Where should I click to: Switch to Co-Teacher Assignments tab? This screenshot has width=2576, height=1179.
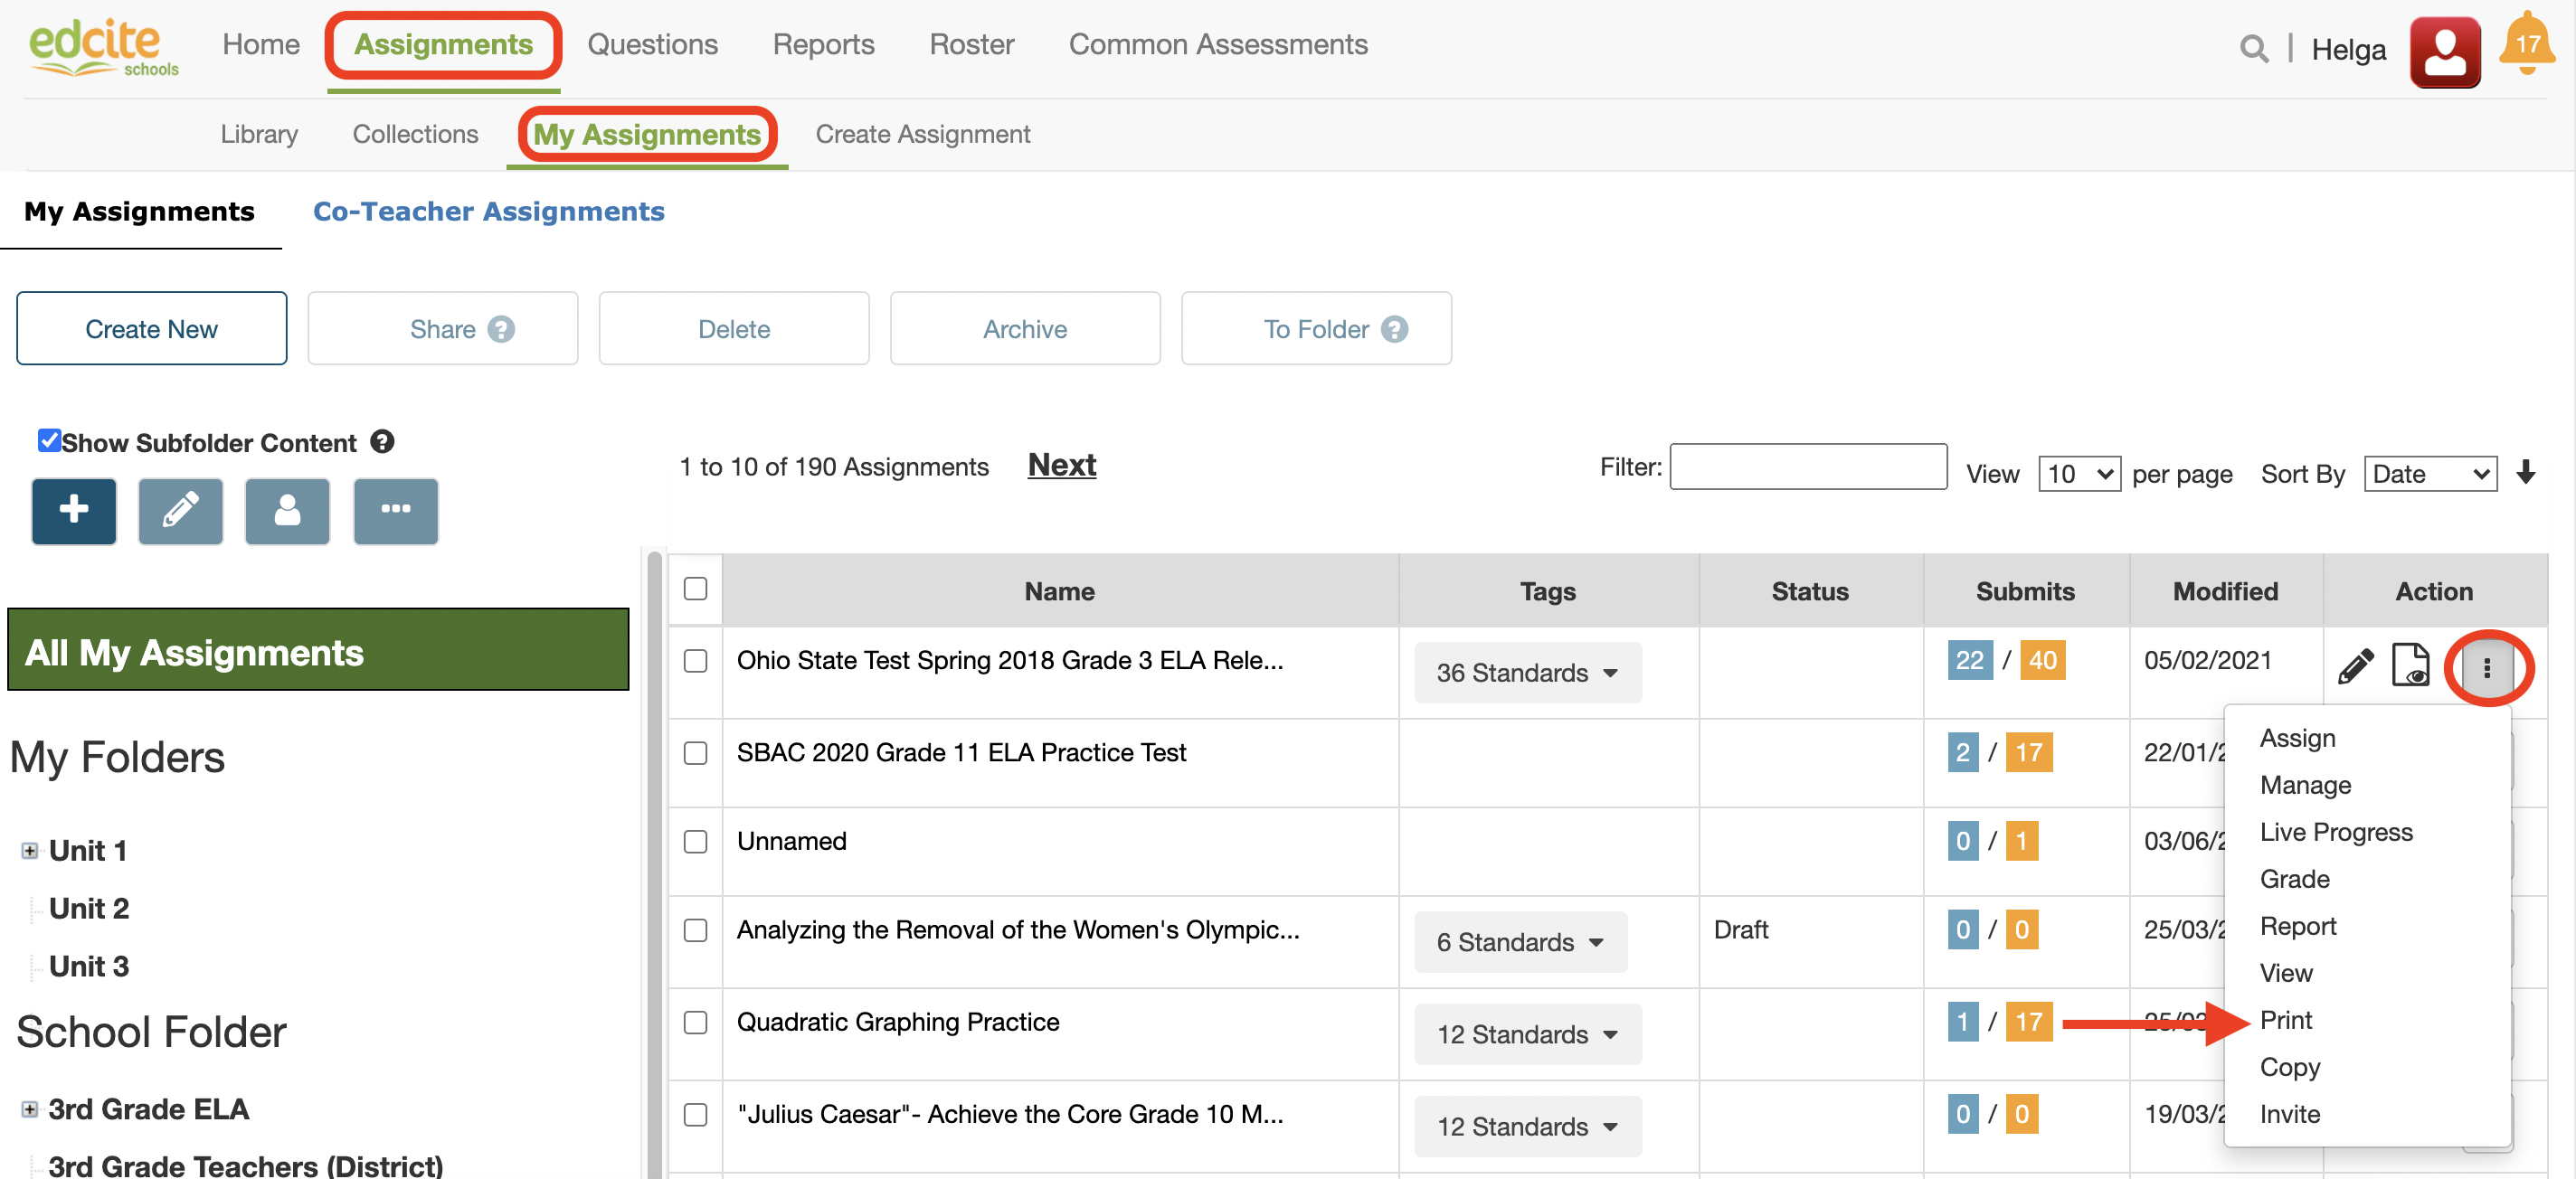coord(488,212)
